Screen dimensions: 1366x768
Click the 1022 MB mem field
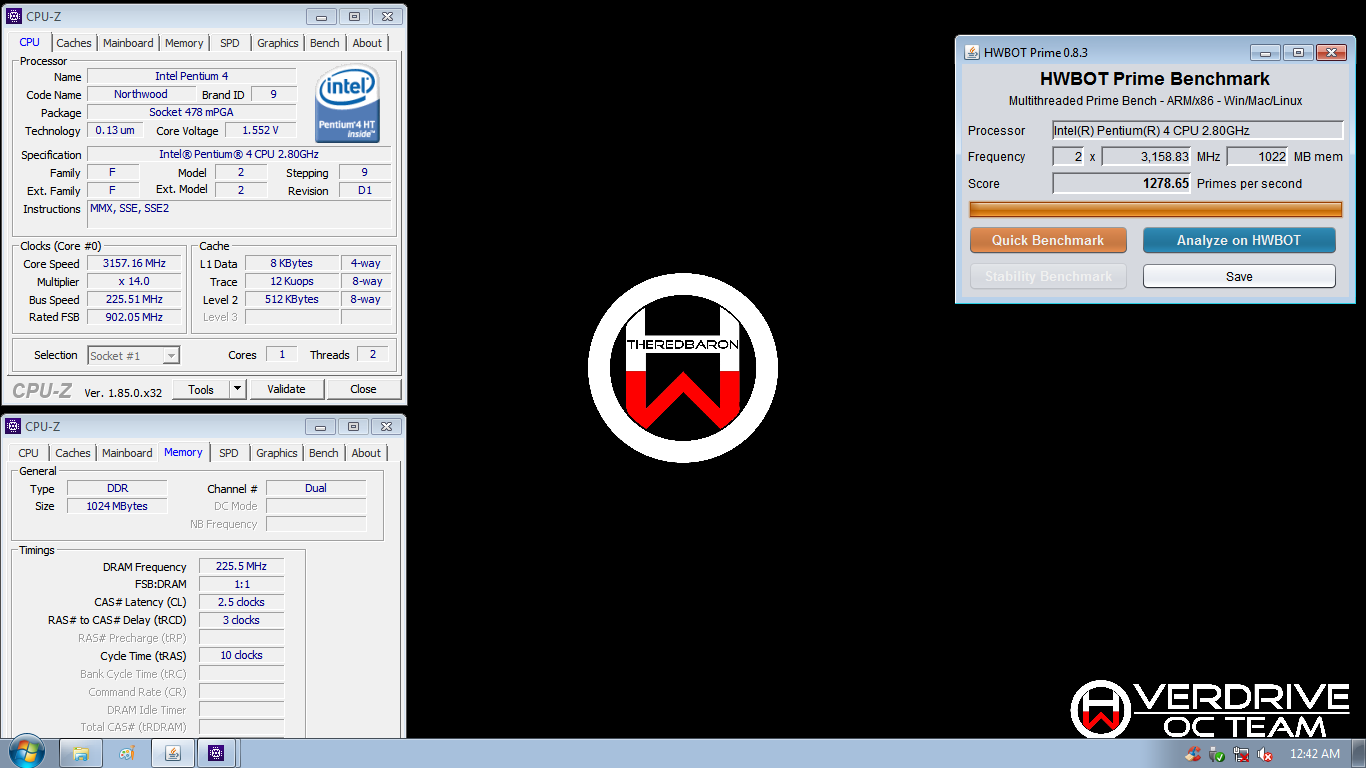click(x=1257, y=156)
